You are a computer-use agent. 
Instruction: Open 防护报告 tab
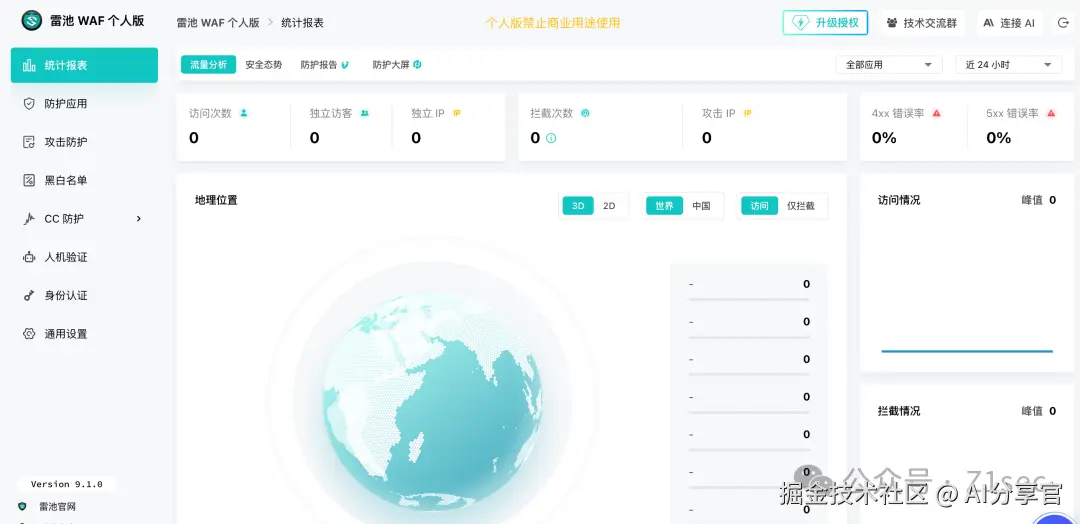[x=325, y=65]
